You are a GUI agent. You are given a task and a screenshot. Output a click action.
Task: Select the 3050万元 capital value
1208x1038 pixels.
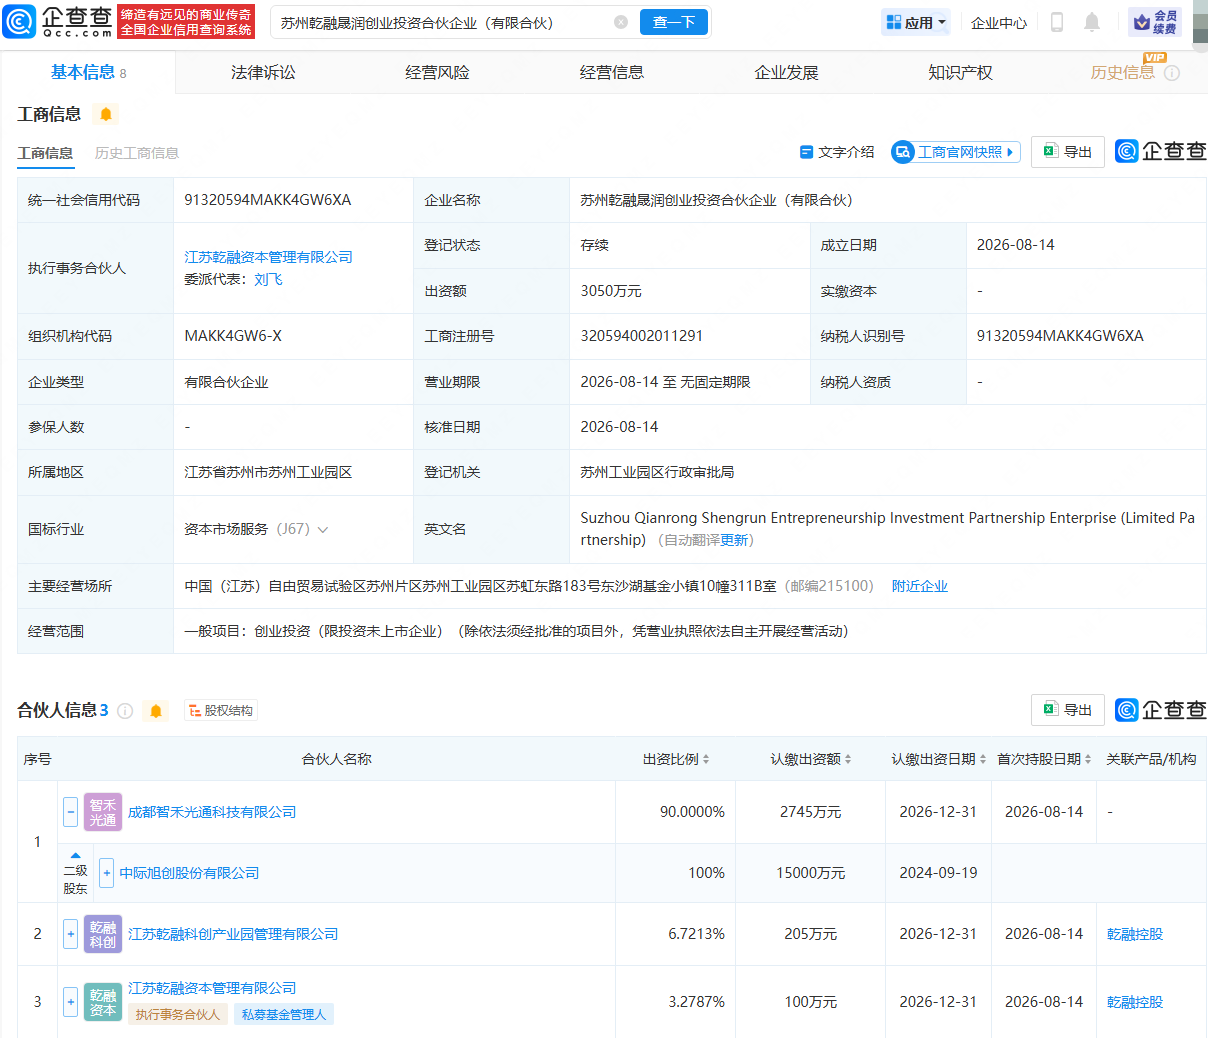point(611,291)
